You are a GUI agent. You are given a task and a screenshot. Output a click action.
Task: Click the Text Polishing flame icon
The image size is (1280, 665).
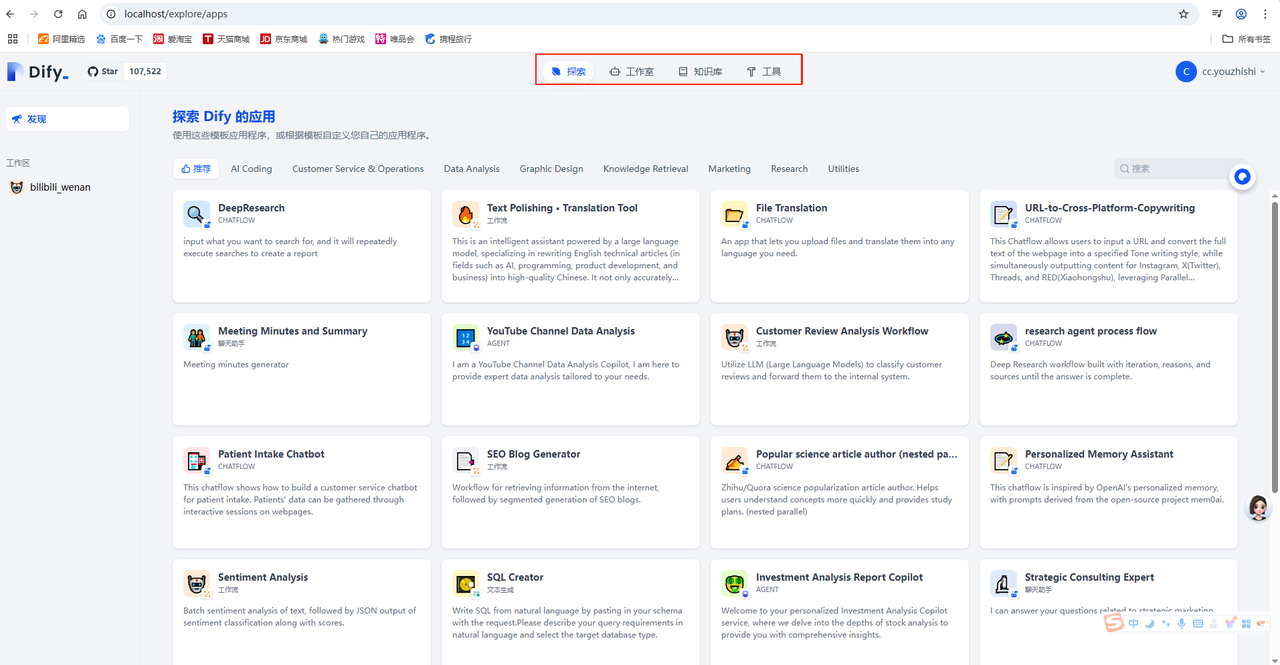[465, 214]
